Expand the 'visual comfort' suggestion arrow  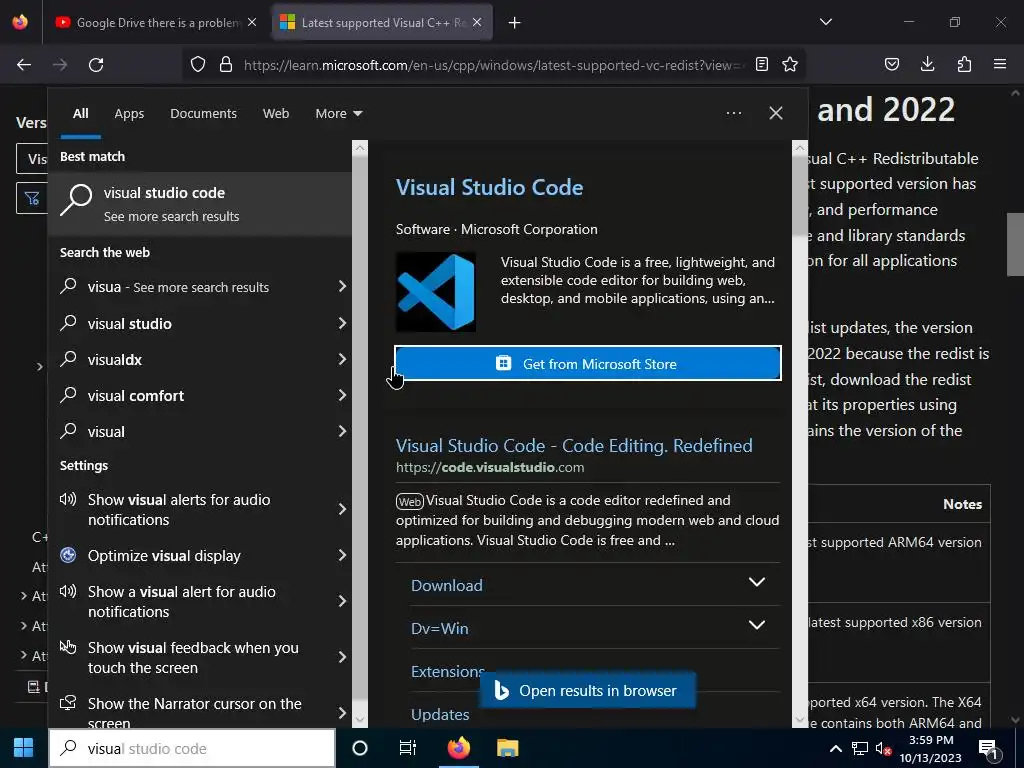pyautogui.click(x=342, y=394)
